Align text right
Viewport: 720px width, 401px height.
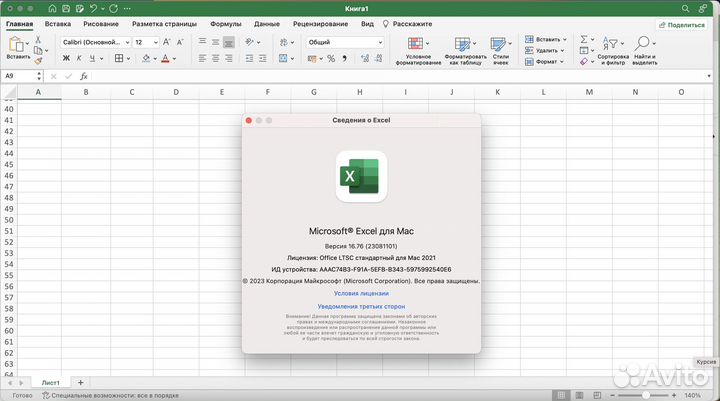coord(228,58)
